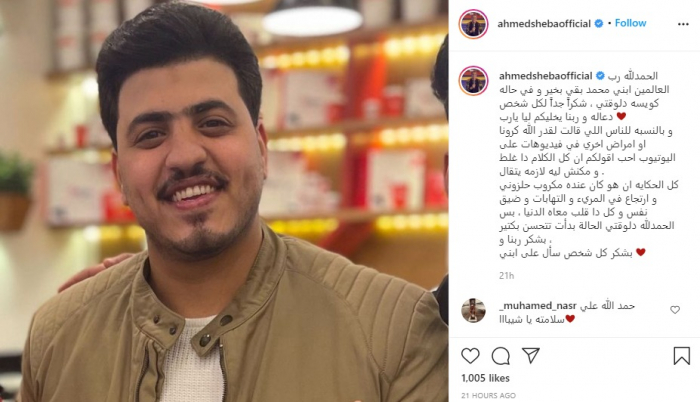Open the three-dot more options menu
The width and height of the screenshot is (700, 402).
[x=683, y=24]
